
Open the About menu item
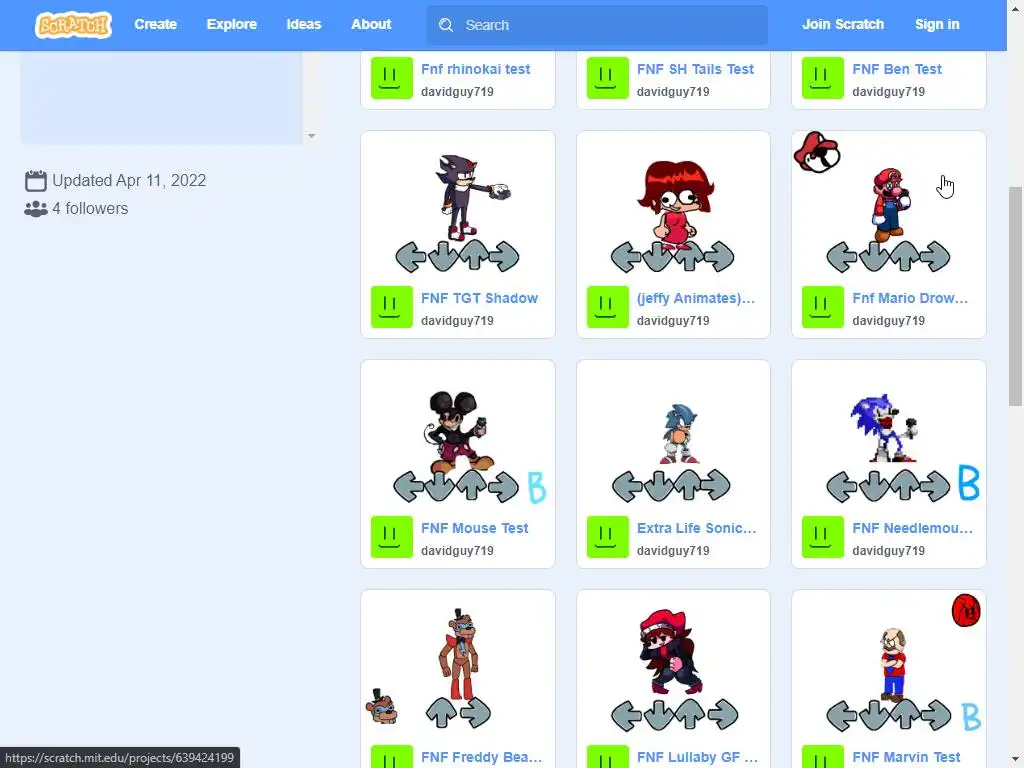(371, 24)
